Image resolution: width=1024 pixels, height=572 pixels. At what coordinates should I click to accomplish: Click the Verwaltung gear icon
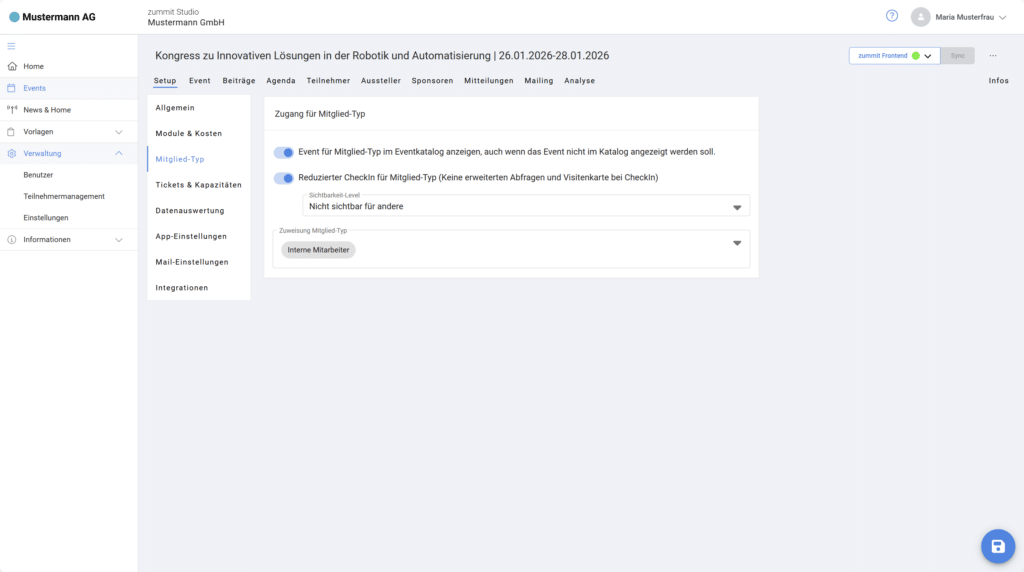pos(12,153)
